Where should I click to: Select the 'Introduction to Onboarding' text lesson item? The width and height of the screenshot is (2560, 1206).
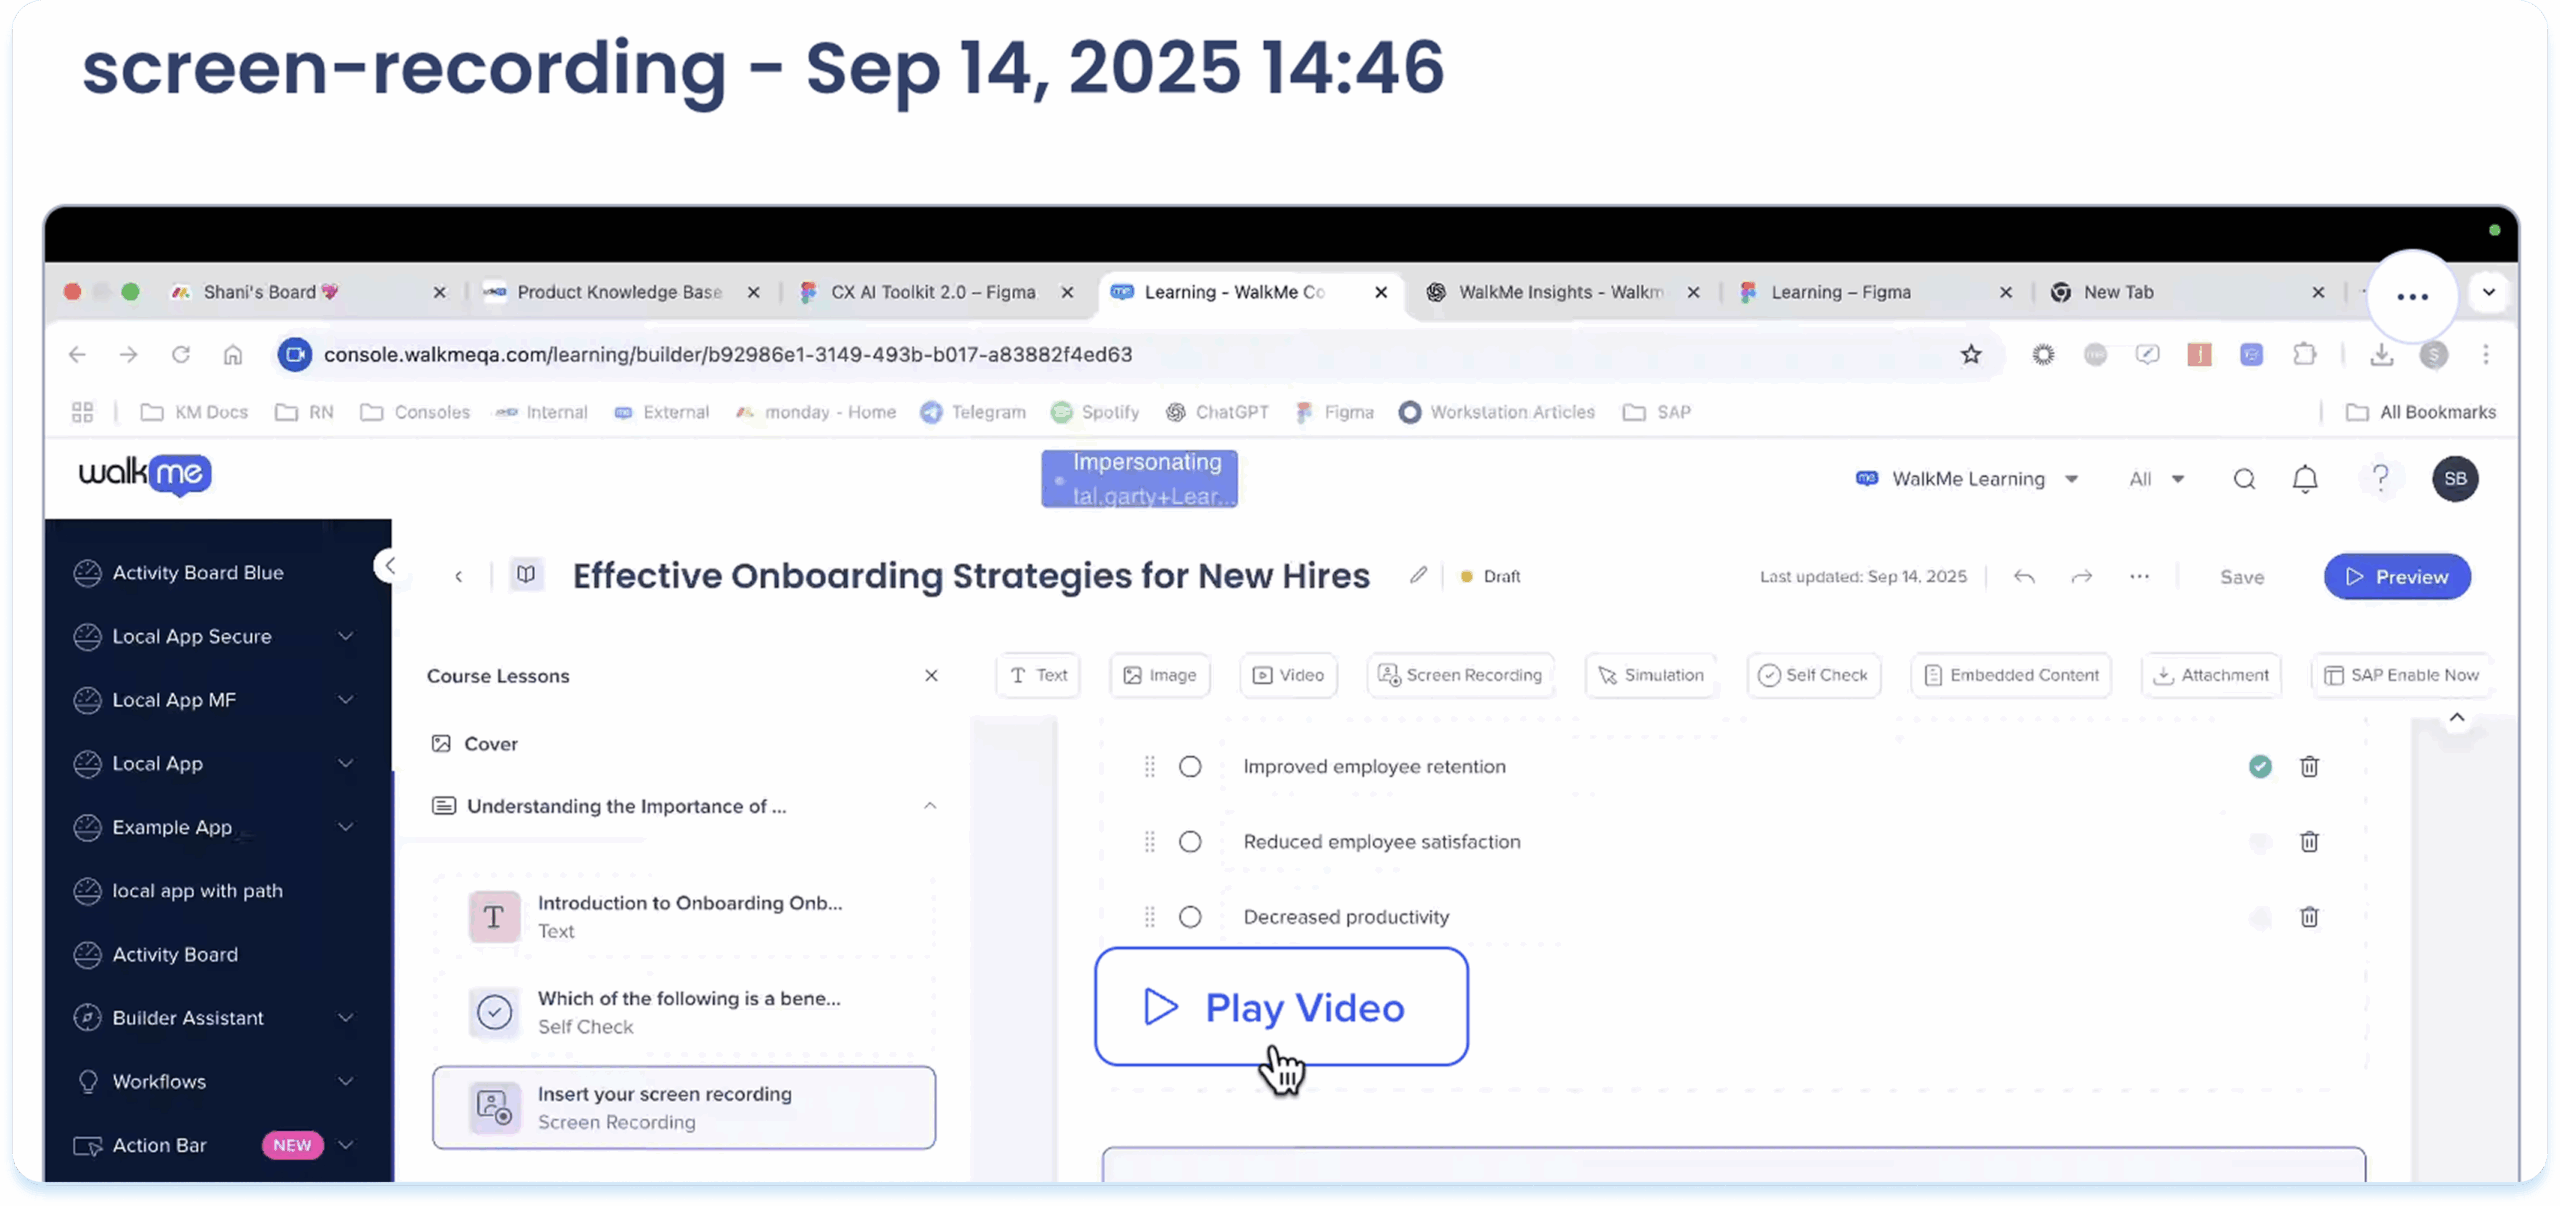click(684, 916)
